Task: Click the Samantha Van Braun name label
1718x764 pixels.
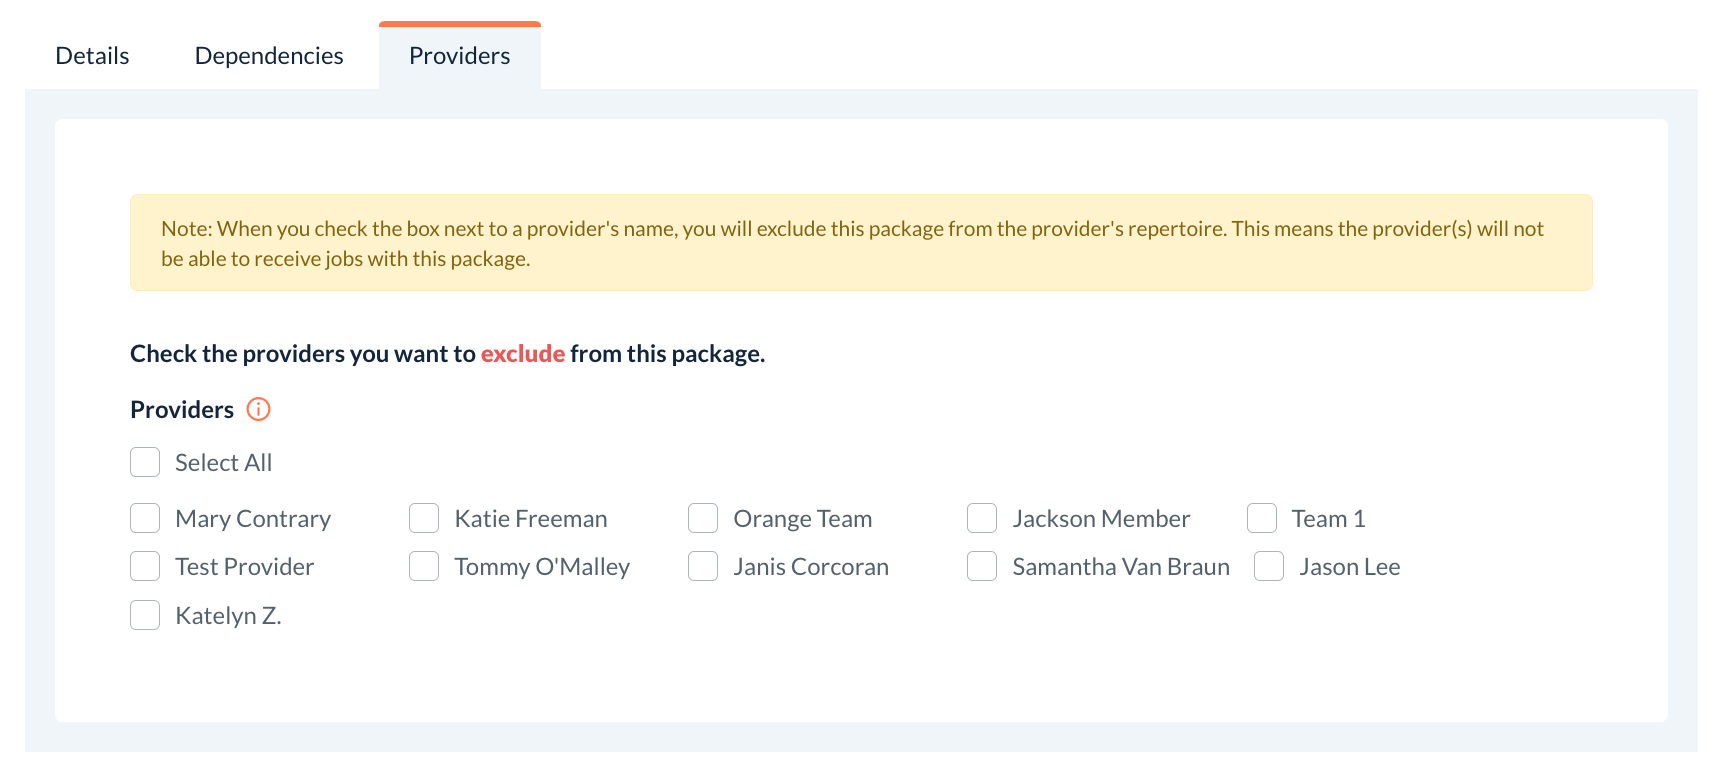Action: pyautogui.click(x=1120, y=567)
